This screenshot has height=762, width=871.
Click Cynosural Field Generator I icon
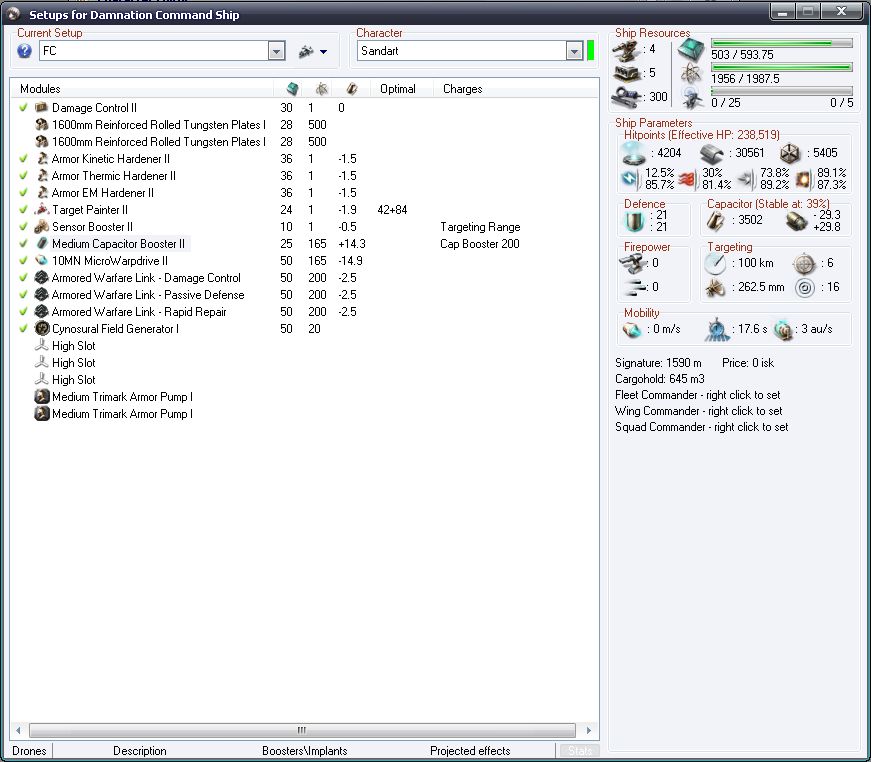42,328
